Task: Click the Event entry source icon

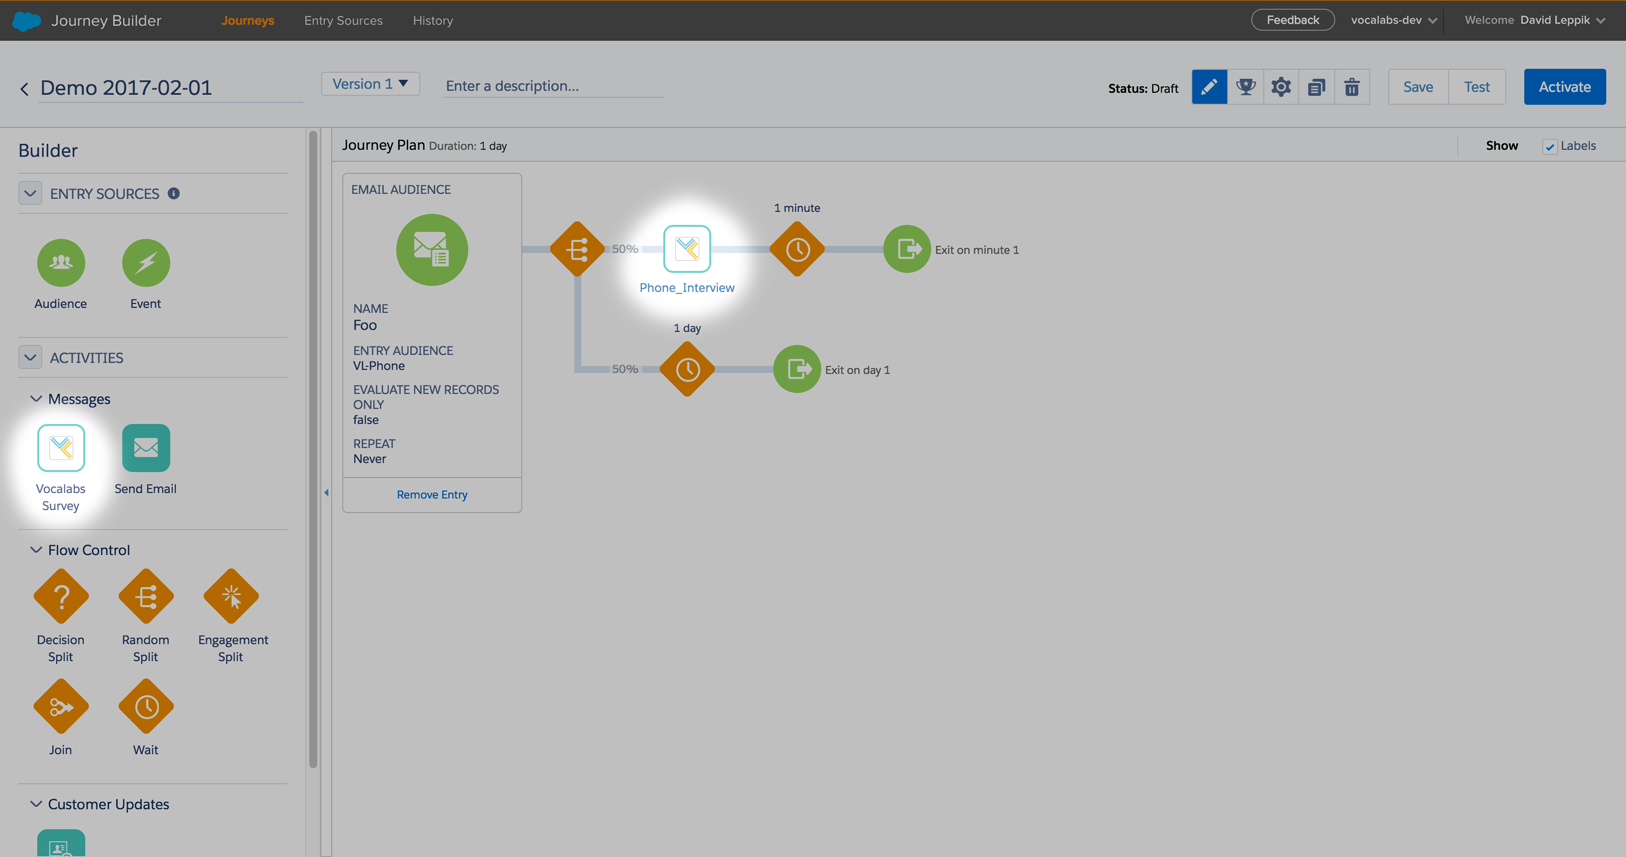Action: pyautogui.click(x=146, y=263)
